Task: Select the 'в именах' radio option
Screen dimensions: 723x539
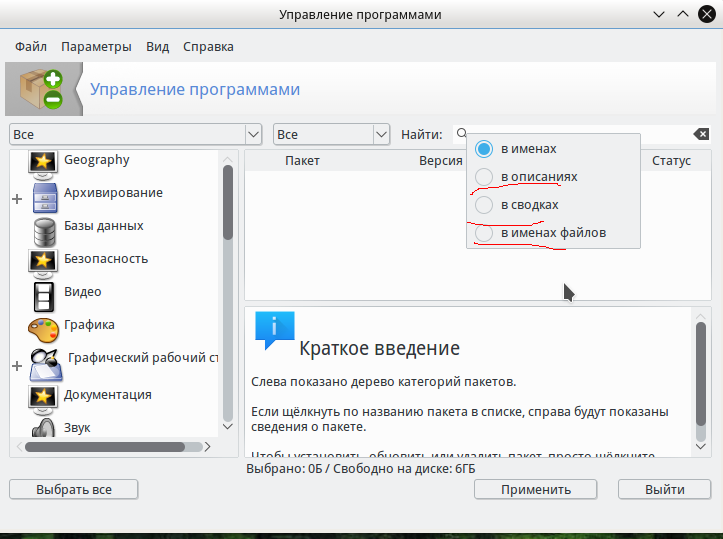Action: [484, 148]
